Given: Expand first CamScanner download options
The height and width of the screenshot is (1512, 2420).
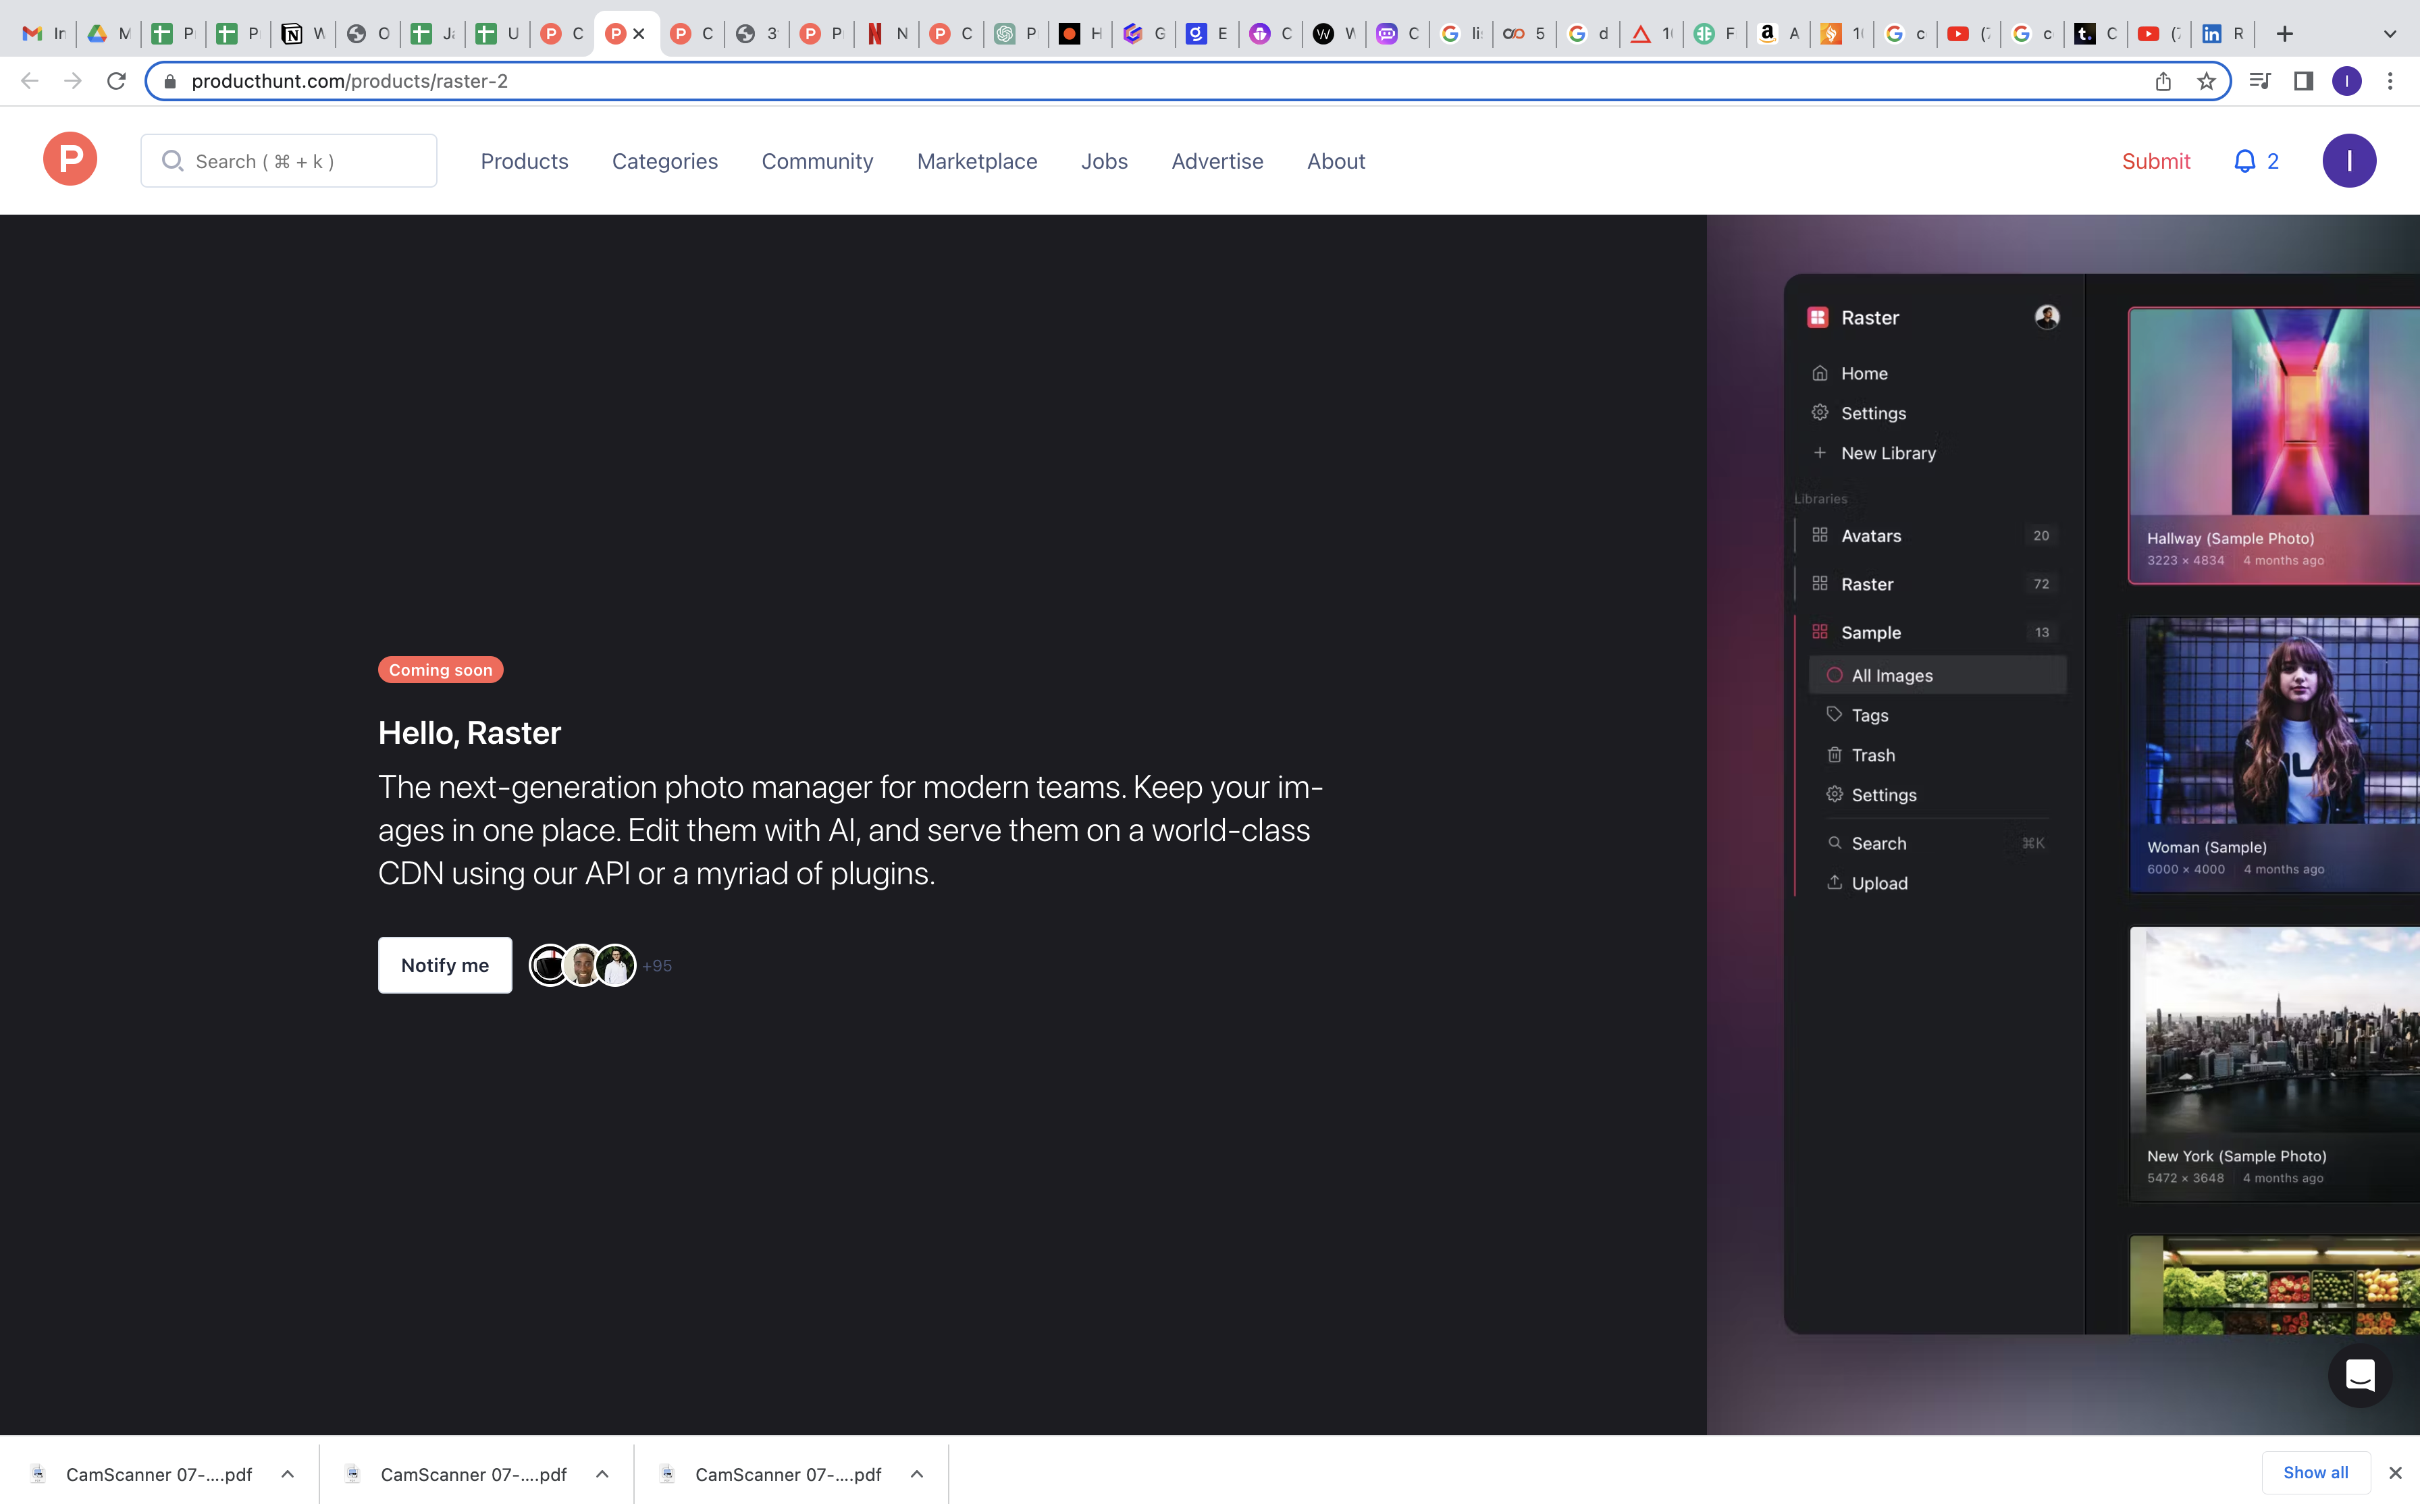Looking at the screenshot, I should point(288,1474).
